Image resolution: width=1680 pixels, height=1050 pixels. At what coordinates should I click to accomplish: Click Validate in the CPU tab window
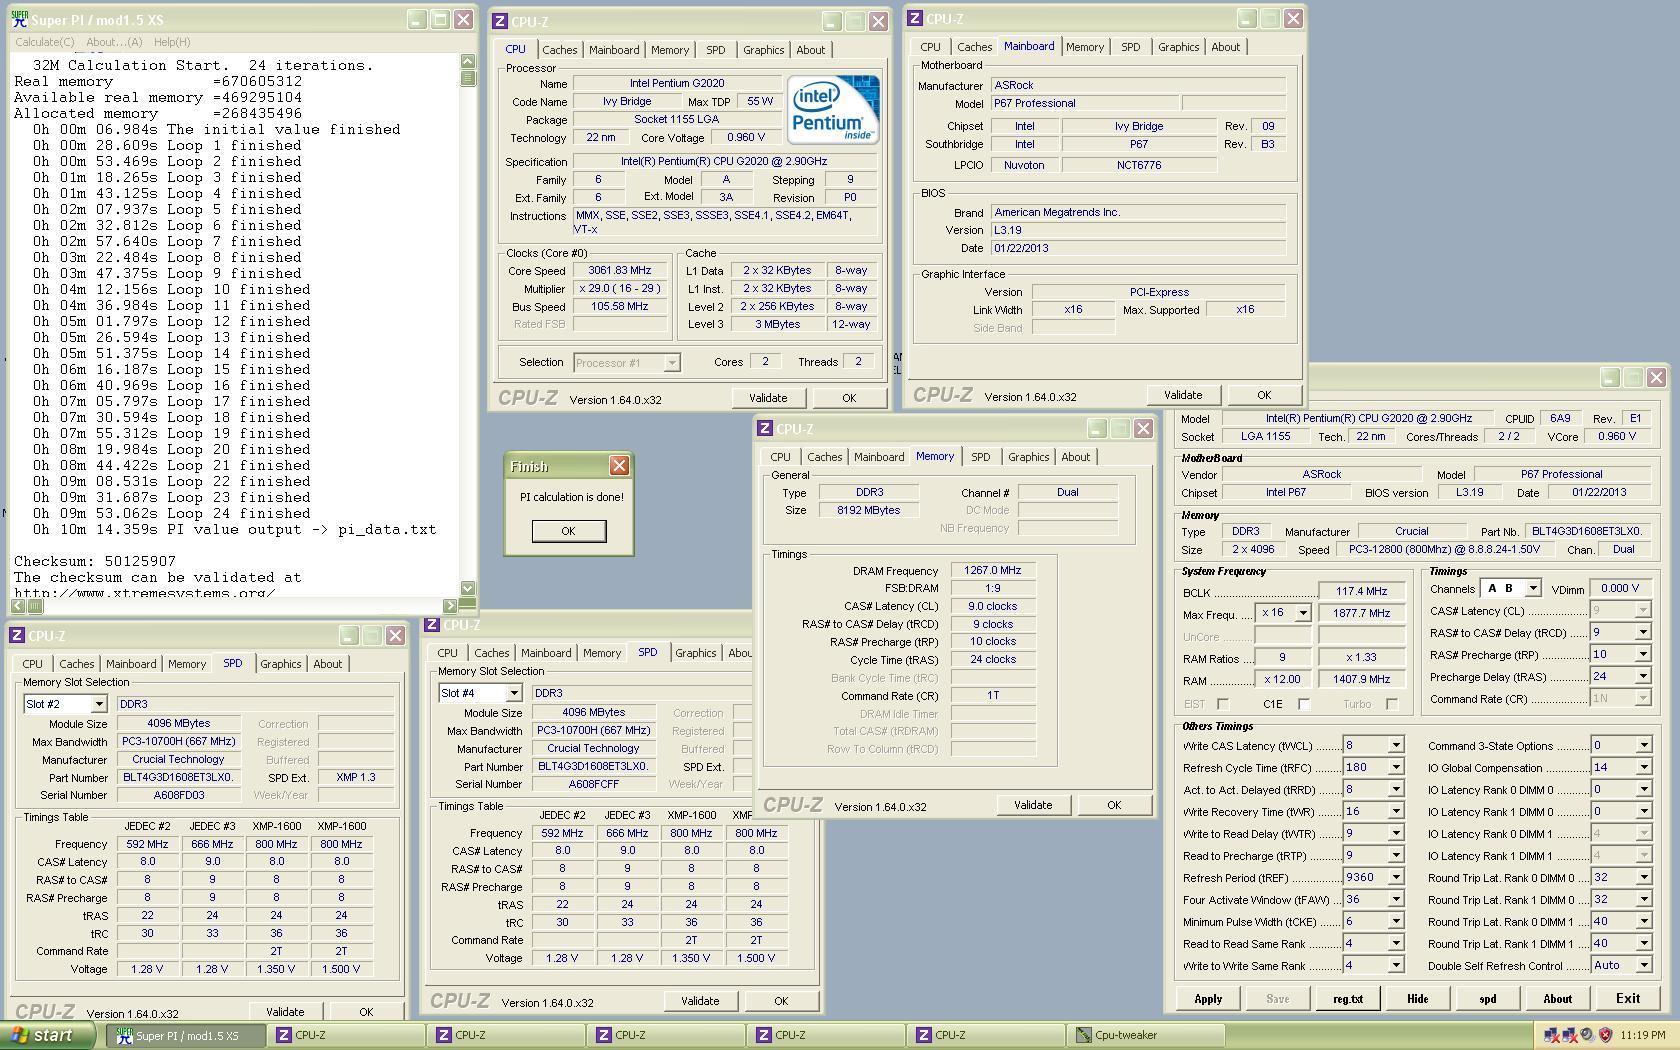pyautogui.click(x=768, y=398)
